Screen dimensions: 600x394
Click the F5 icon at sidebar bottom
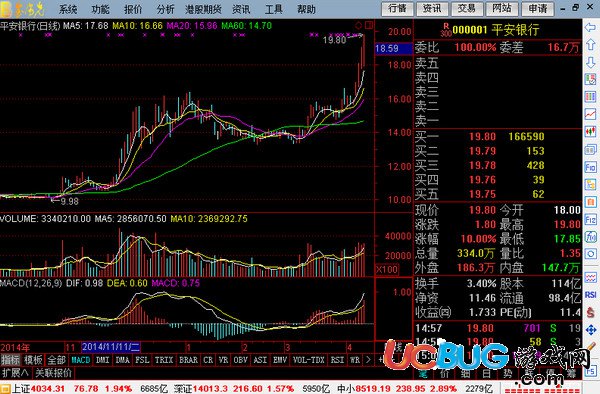tap(590, 371)
